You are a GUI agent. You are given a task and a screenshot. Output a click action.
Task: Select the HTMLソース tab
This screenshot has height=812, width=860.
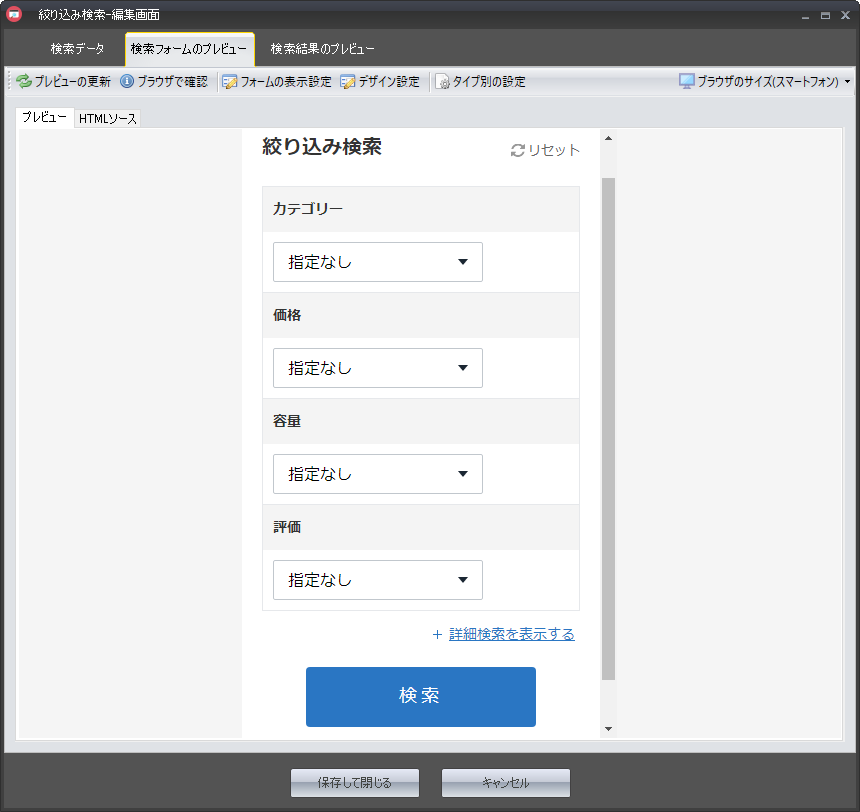tap(108, 119)
